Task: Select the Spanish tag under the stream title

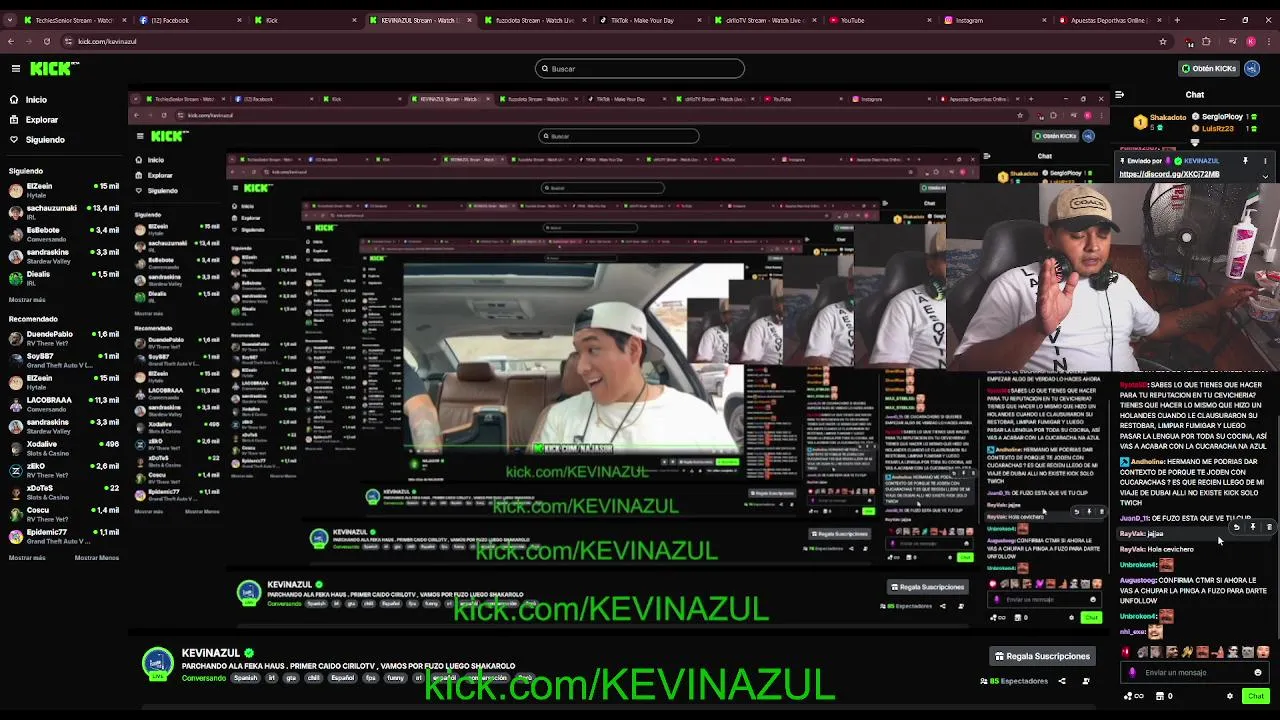Action: click(246, 678)
